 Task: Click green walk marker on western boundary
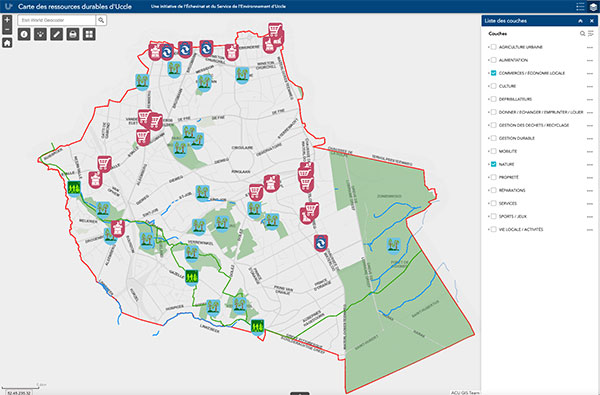pos(74,189)
